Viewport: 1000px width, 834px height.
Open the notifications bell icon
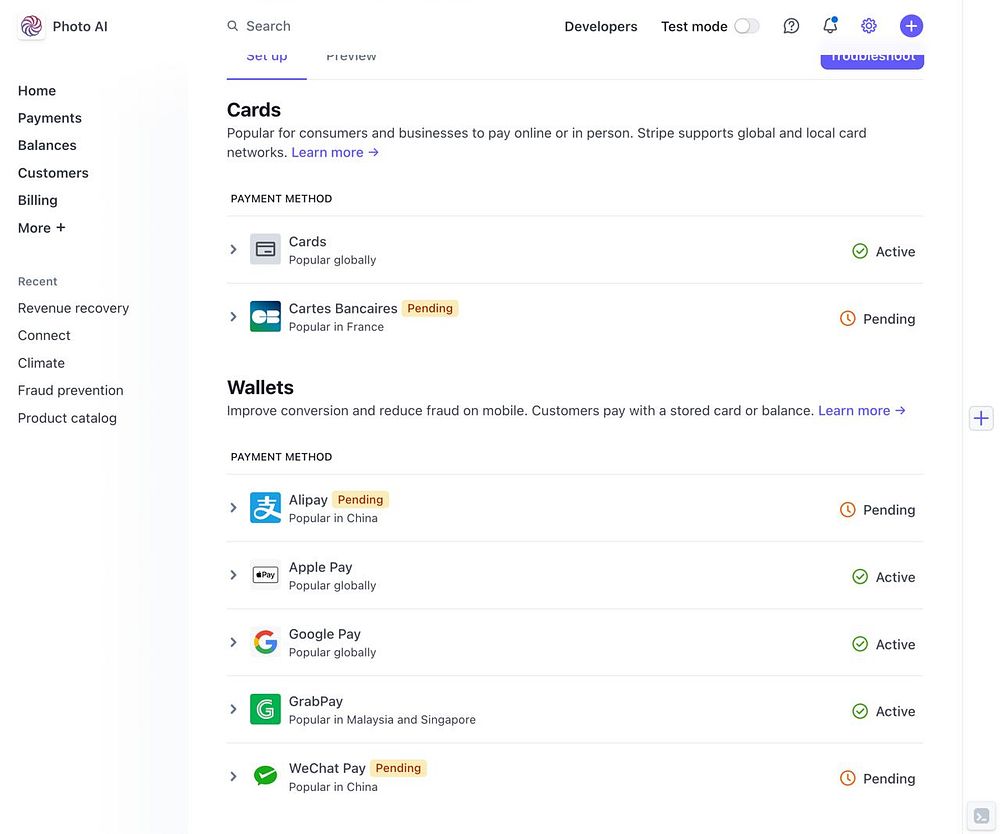(x=830, y=26)
